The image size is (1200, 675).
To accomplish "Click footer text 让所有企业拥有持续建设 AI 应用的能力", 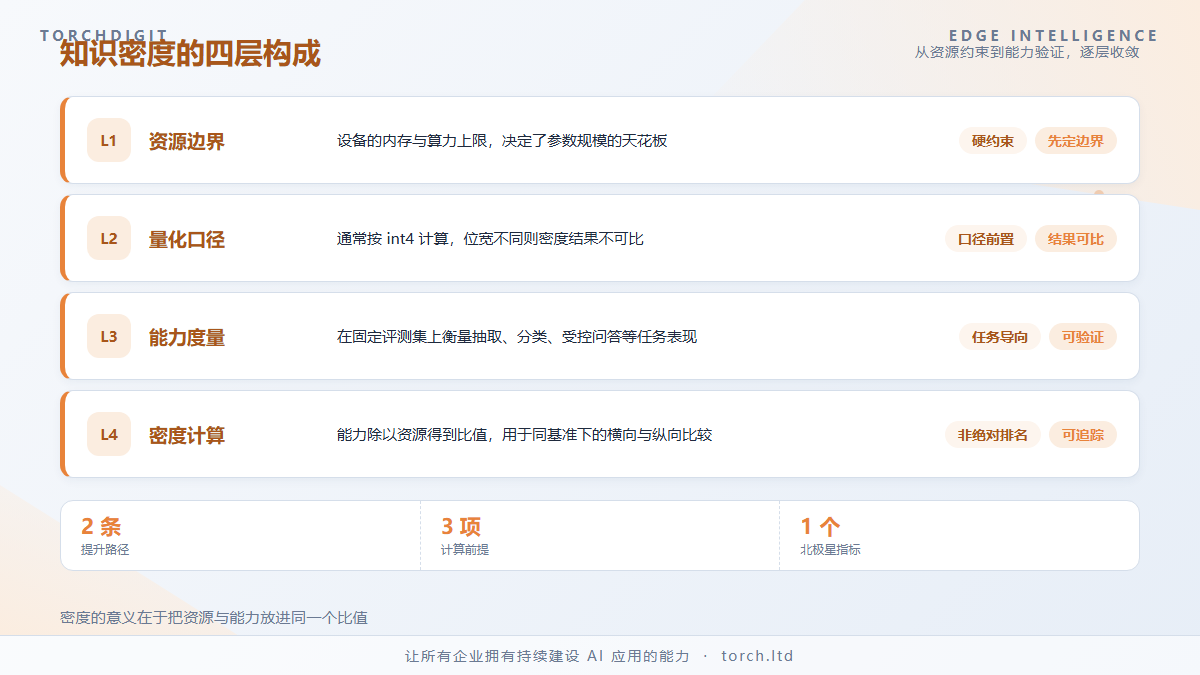I will coord(547,656).
